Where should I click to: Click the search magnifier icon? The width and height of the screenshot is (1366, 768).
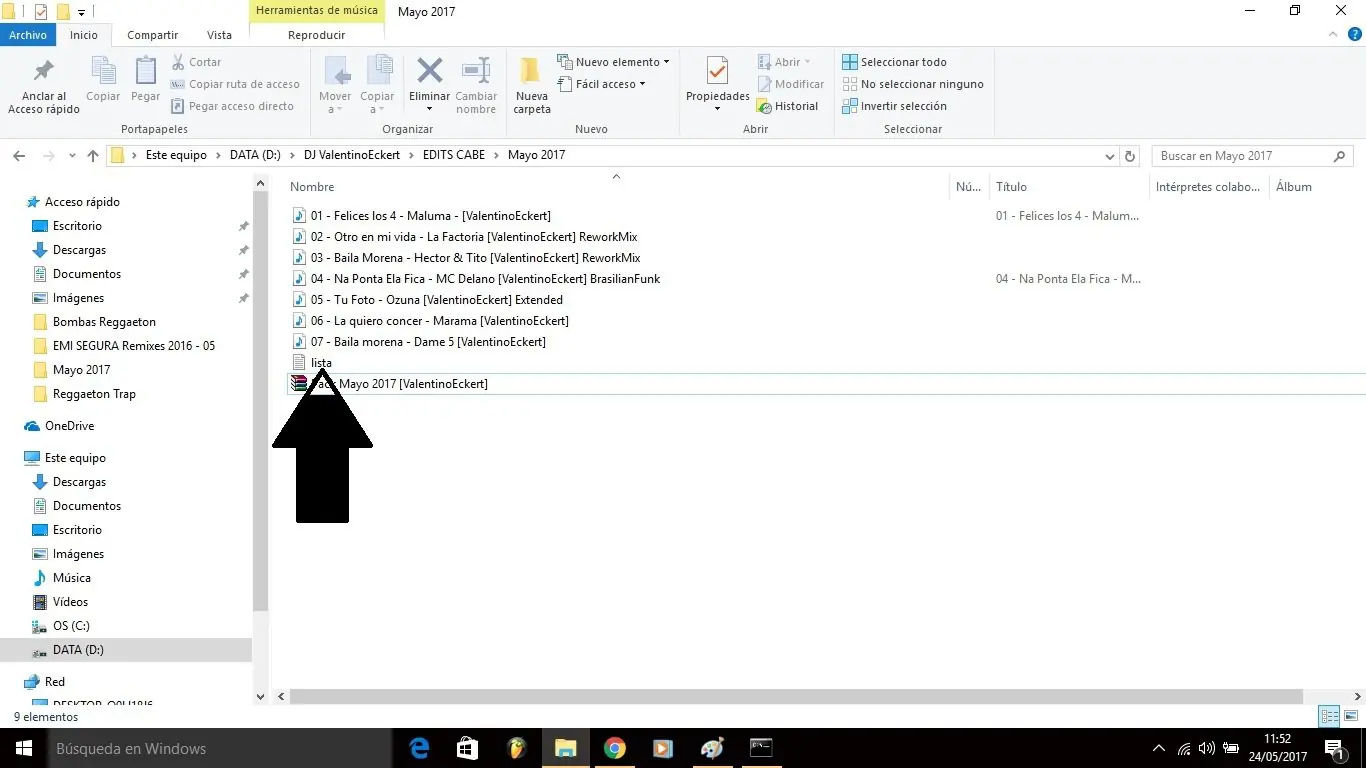click(1339, 156)
